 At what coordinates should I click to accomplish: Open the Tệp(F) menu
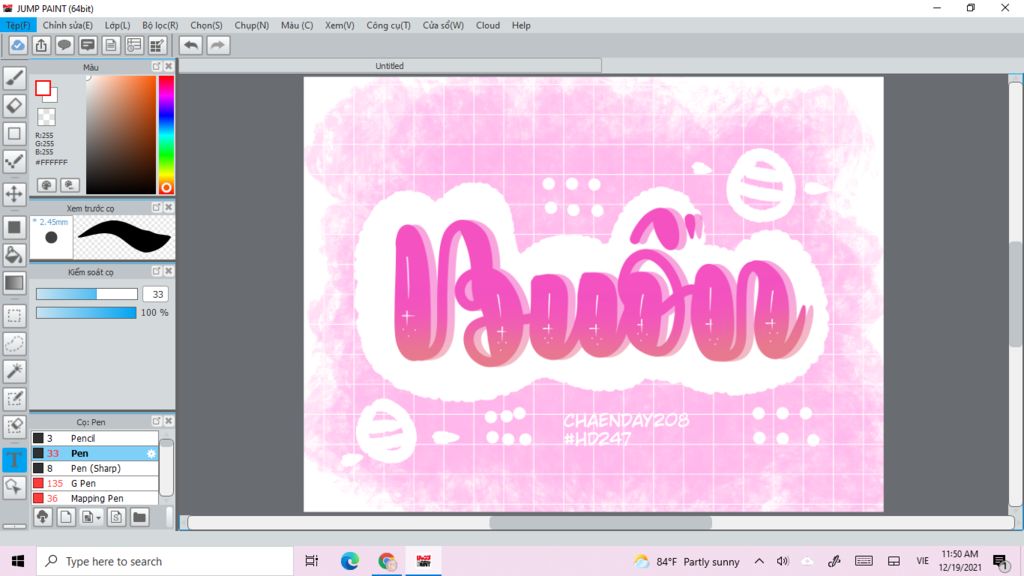coord(18,25)
